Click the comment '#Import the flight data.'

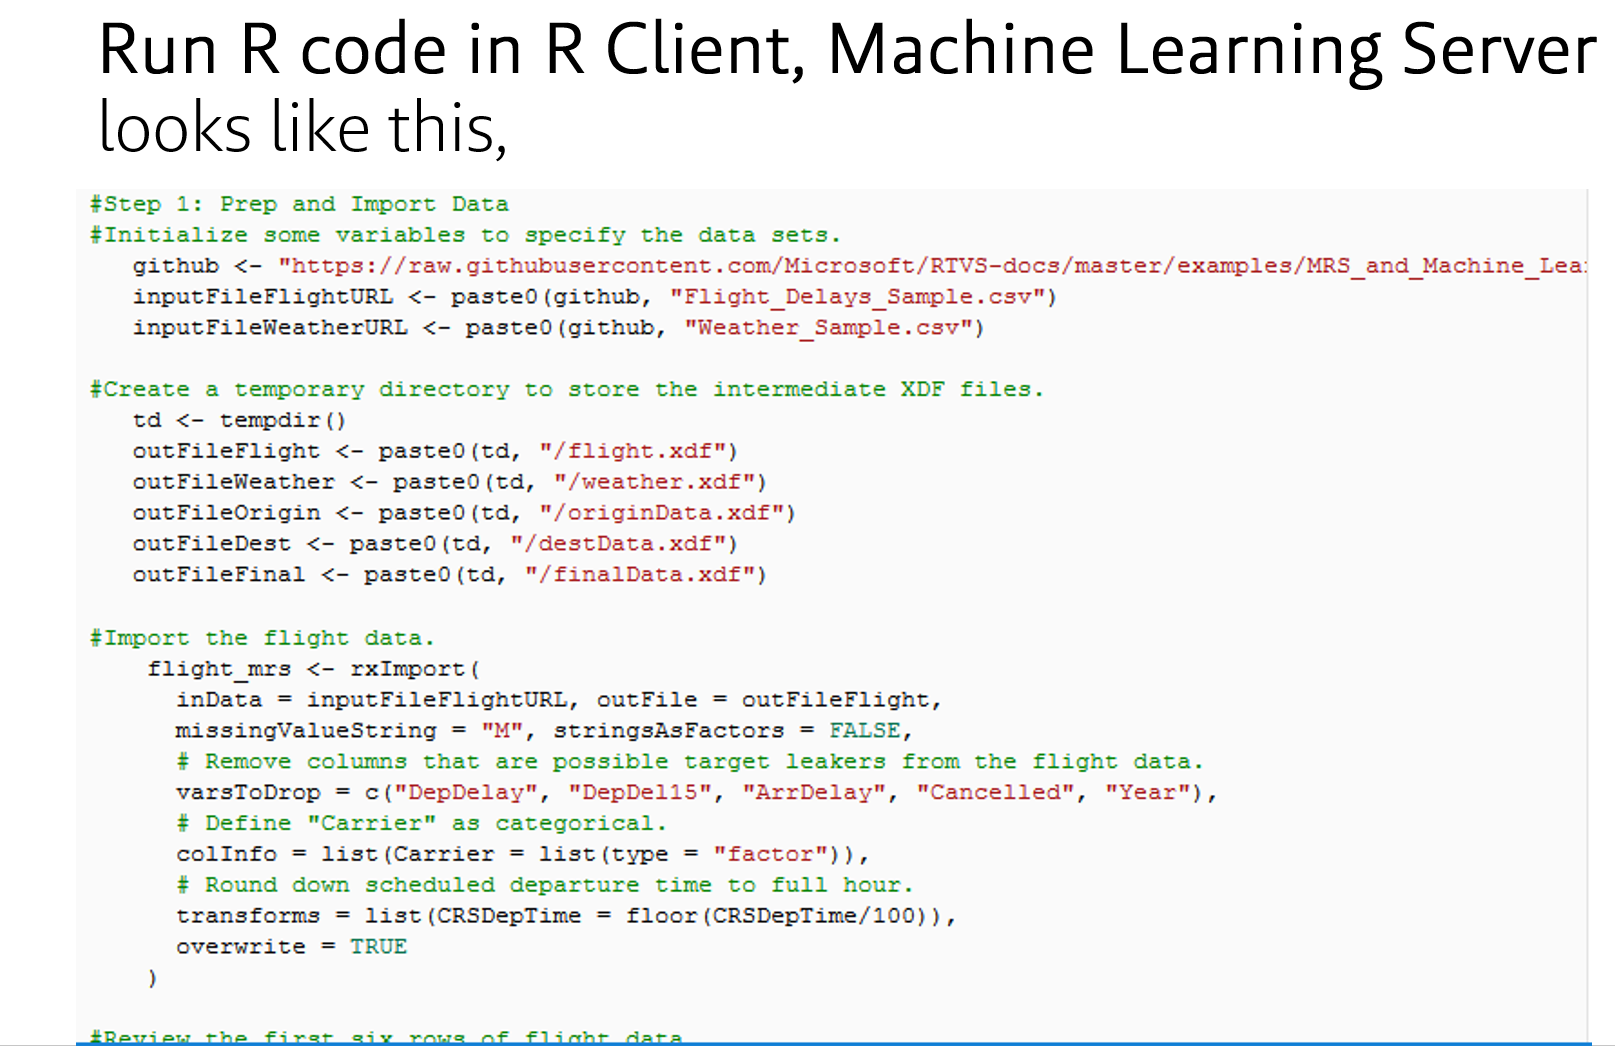(x=262, y=638)
